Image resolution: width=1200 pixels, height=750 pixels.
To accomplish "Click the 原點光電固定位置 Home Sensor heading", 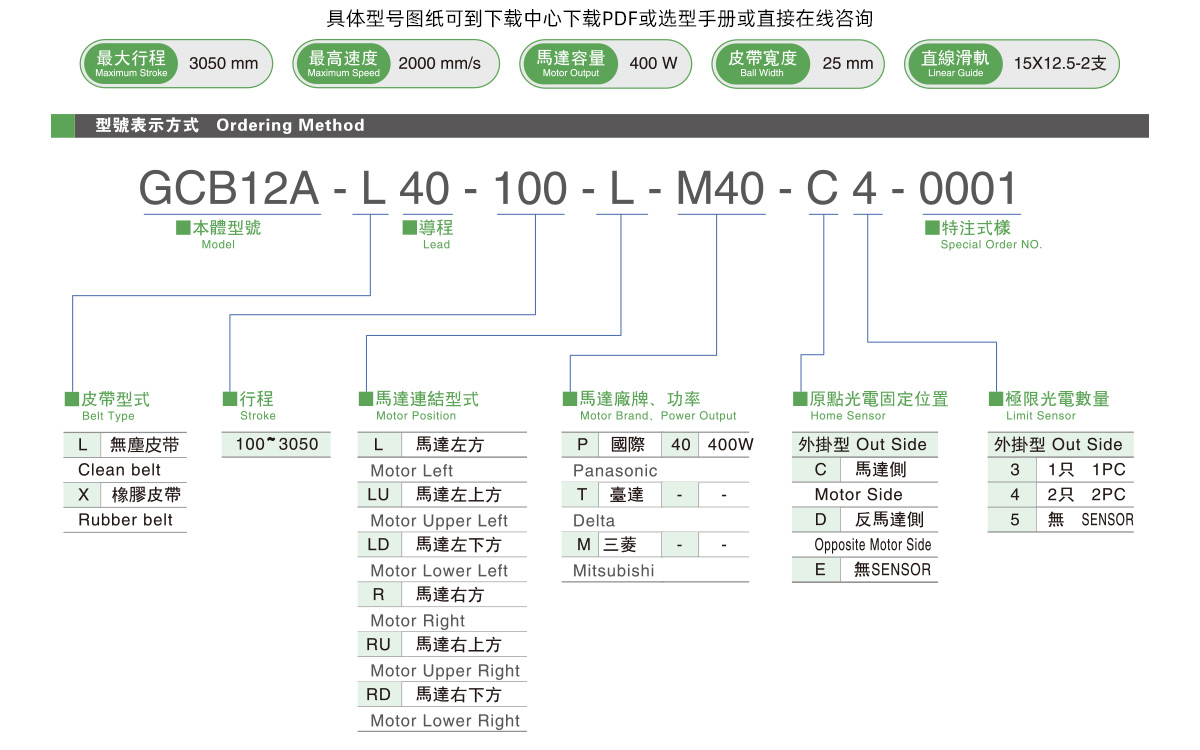I will (871, 405).
